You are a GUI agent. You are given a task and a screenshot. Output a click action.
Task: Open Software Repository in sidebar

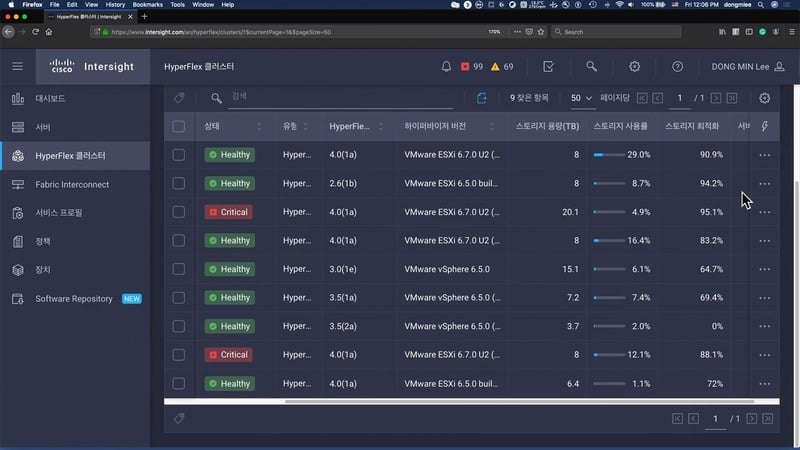click(73, 298)
